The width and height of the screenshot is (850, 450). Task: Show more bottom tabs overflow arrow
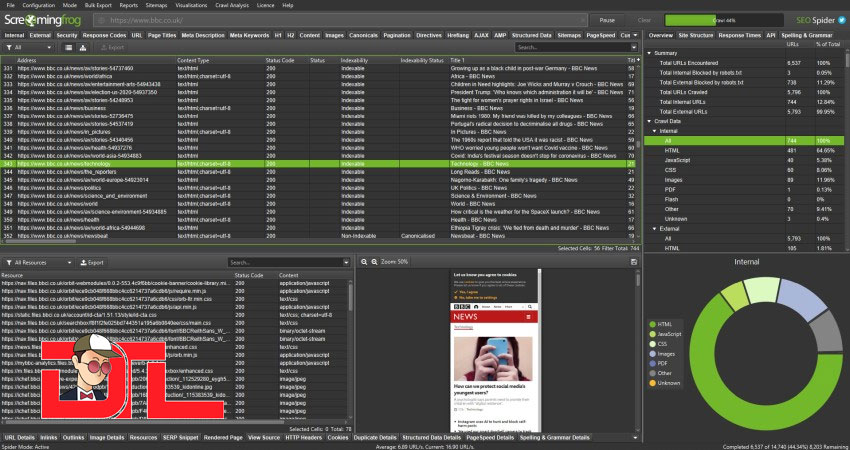(635, 438)
